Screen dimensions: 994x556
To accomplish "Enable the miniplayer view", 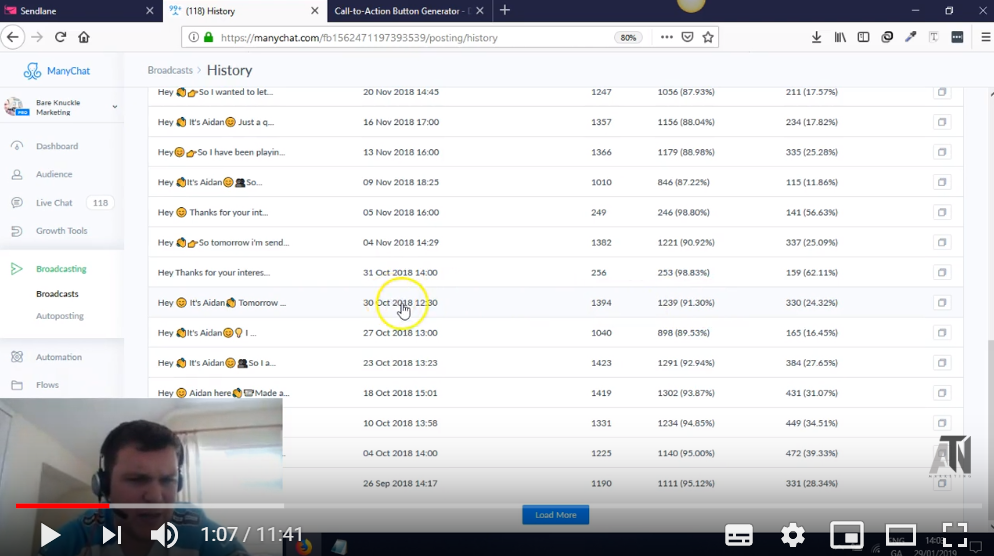I will 847,535.
